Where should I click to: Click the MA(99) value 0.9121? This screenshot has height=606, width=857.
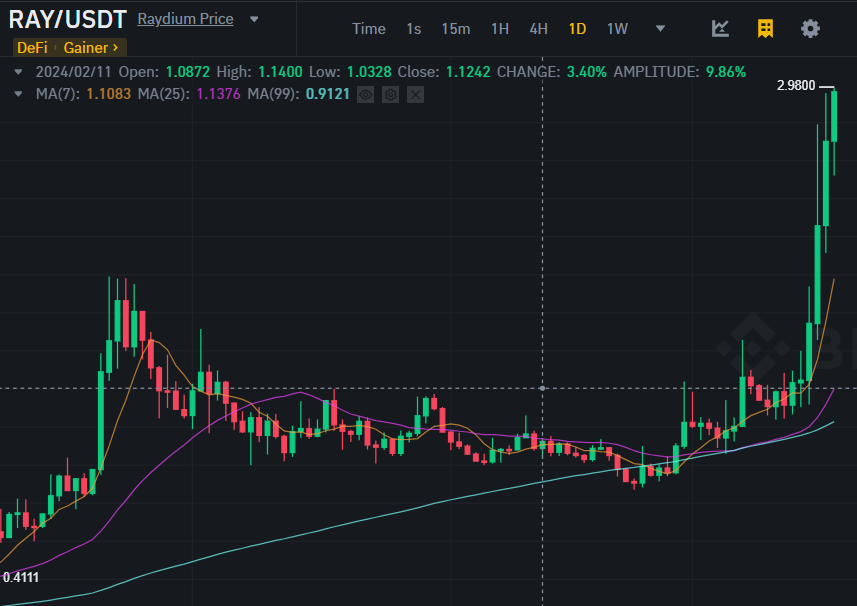[327, 94]
